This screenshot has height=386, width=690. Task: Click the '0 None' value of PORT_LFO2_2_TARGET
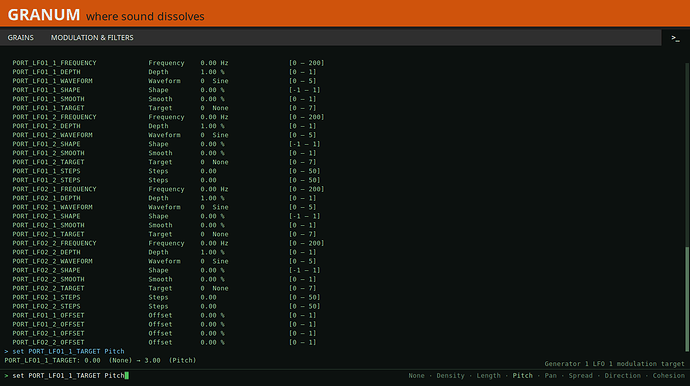214,288
